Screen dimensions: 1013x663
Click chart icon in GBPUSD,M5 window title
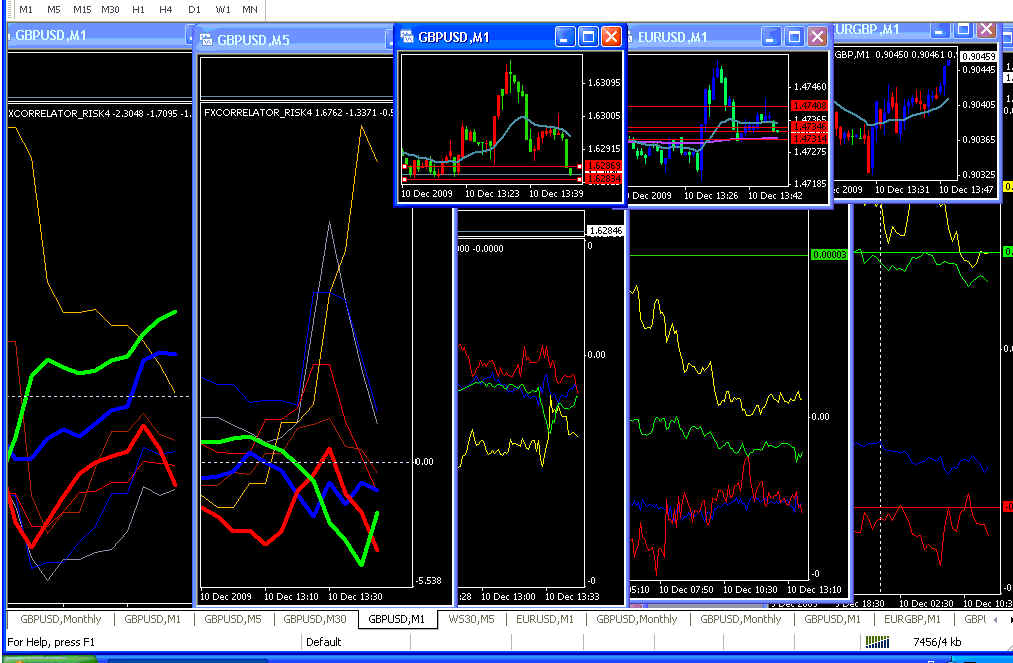206,39
